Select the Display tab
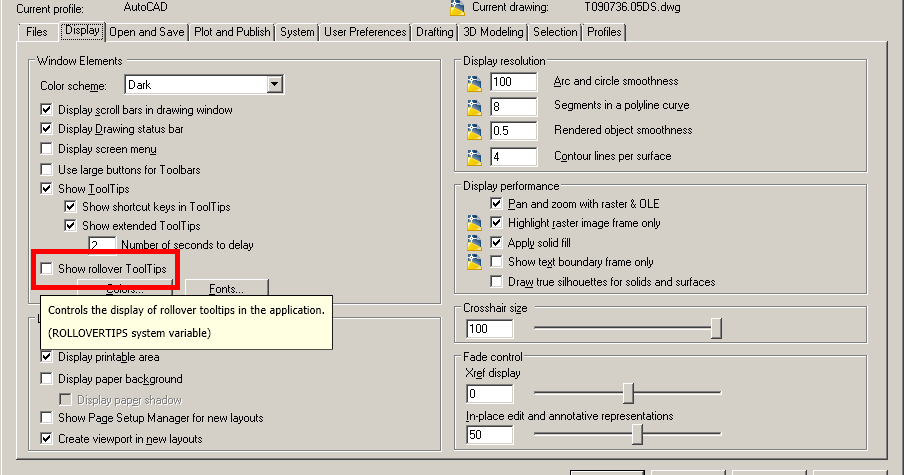Viewport: 904px width, 475px height. coord(82,31)
